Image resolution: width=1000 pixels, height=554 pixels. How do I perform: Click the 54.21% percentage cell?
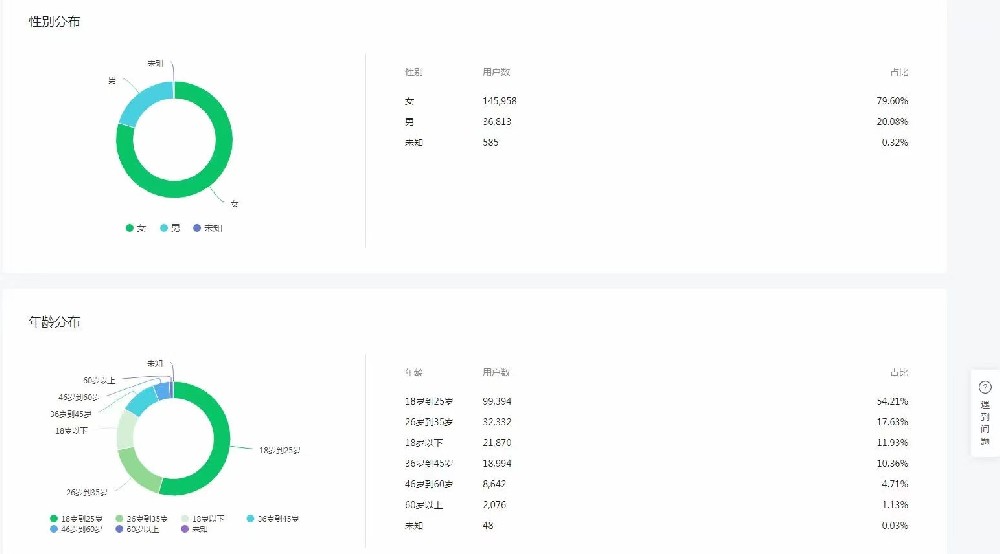tap(892, 402)
